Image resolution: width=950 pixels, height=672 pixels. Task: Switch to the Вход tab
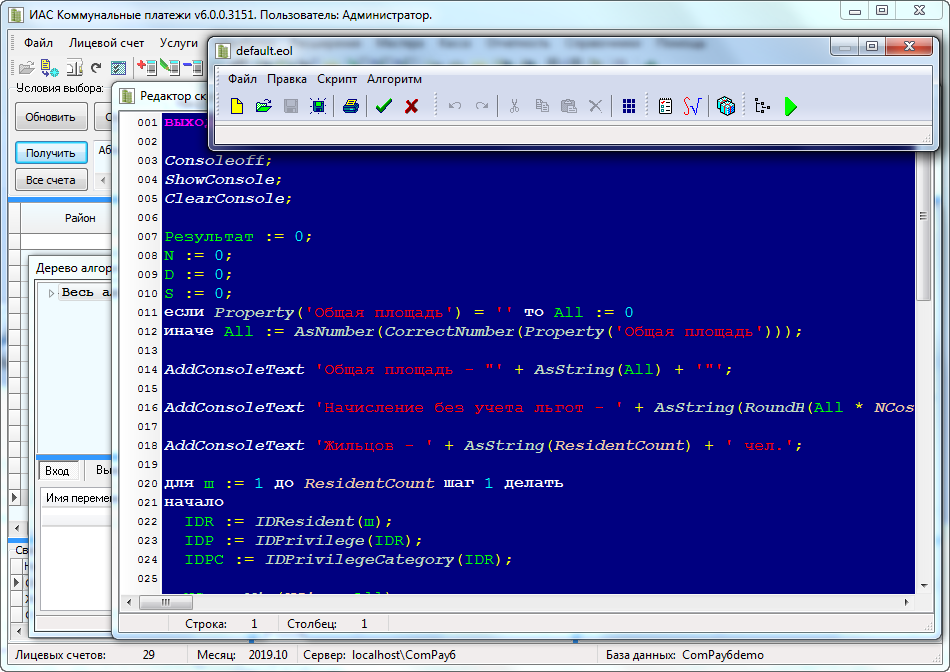(x=57, y=470)
